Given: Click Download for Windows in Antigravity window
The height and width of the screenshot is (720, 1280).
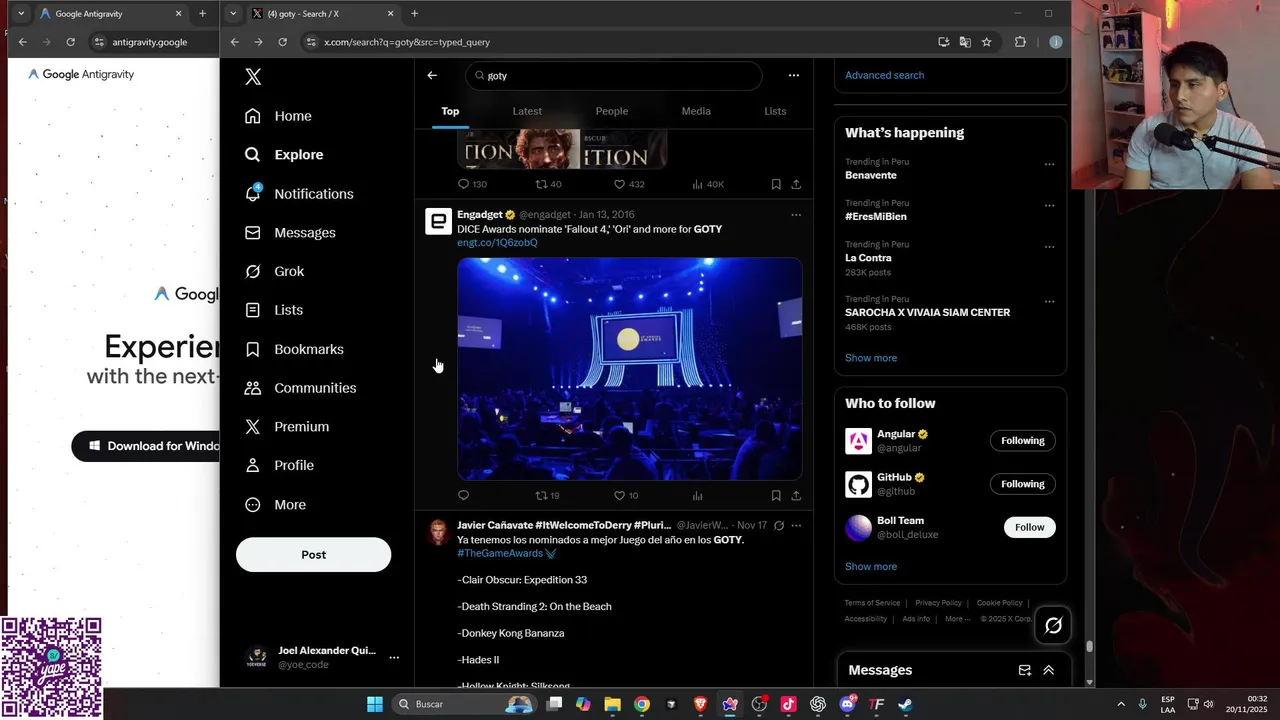Looking at the screenshot, I should pos(146,446).
